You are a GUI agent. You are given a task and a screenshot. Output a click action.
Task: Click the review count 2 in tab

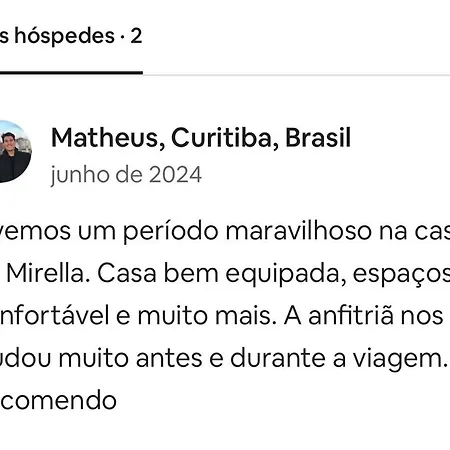point(136,36)
